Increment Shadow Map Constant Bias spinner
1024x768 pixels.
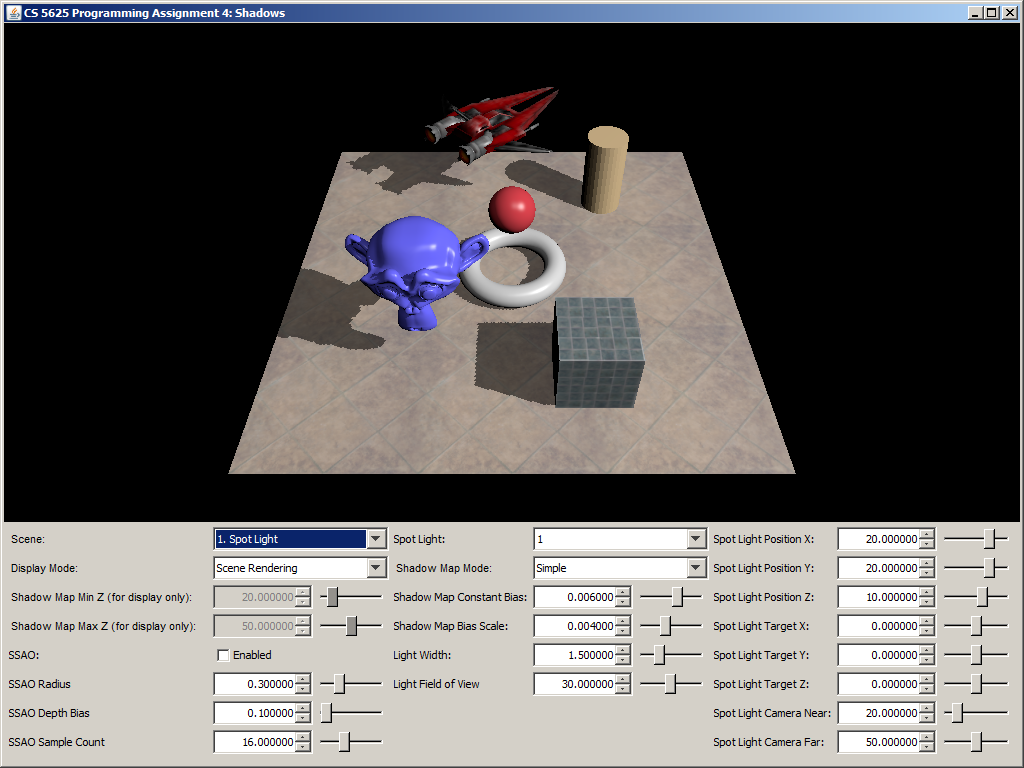(624, 592)
